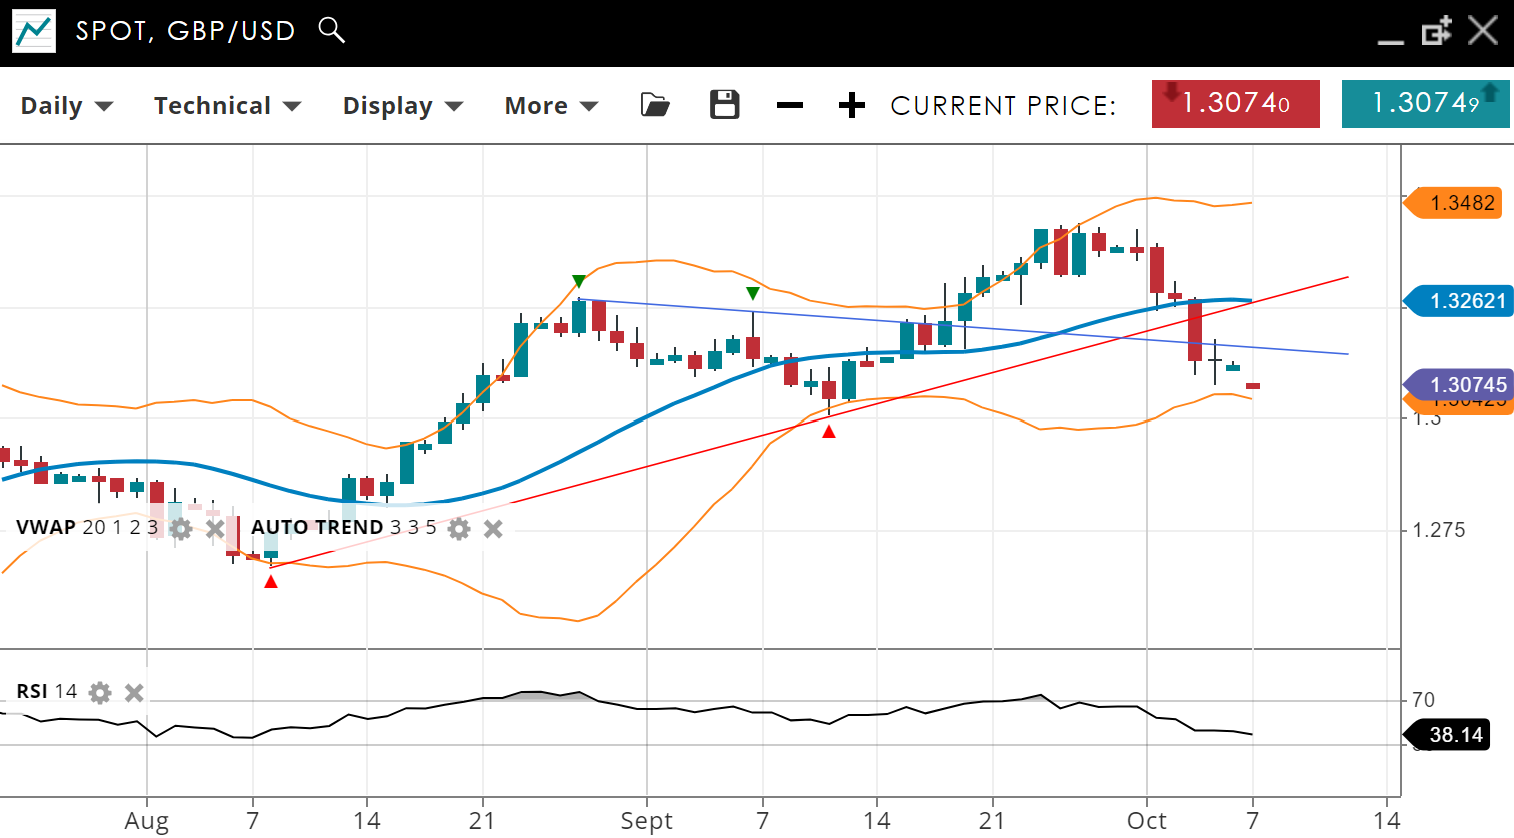
Task: Pop out the chart window
Action: 1436,31
